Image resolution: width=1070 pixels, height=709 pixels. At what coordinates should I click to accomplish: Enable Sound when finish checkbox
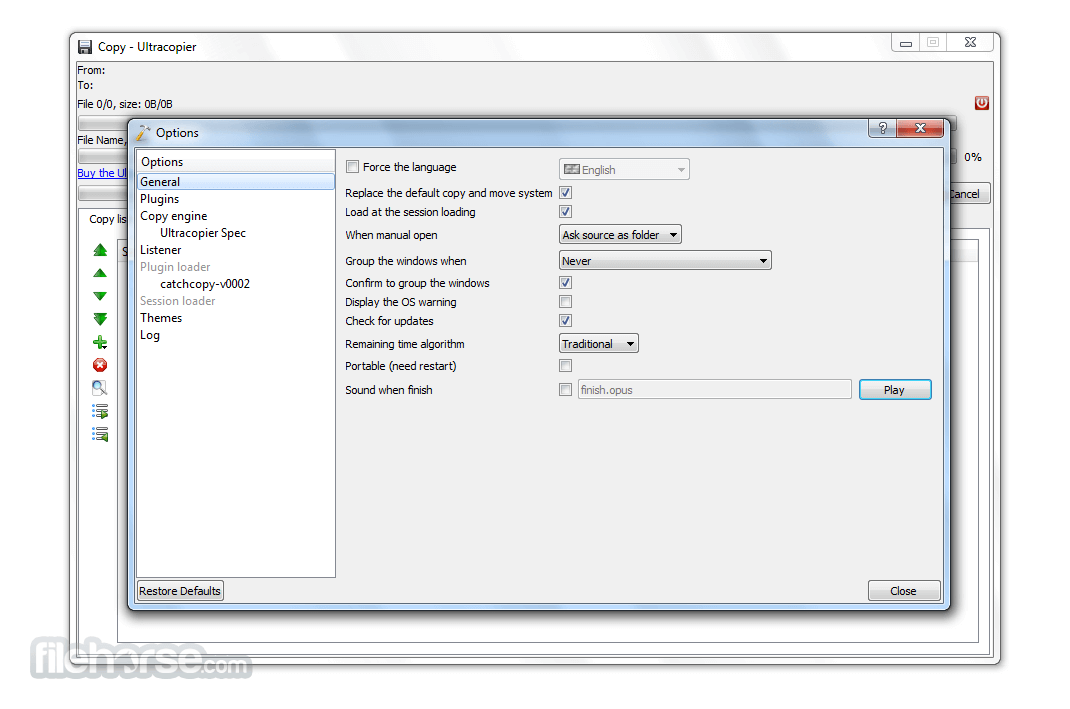tap(565, 390)
